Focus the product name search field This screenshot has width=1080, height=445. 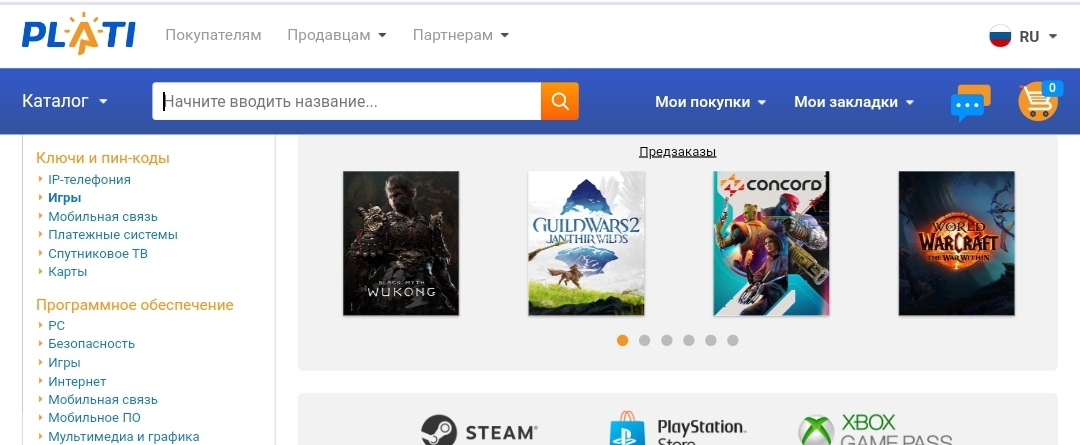point(346,101)
